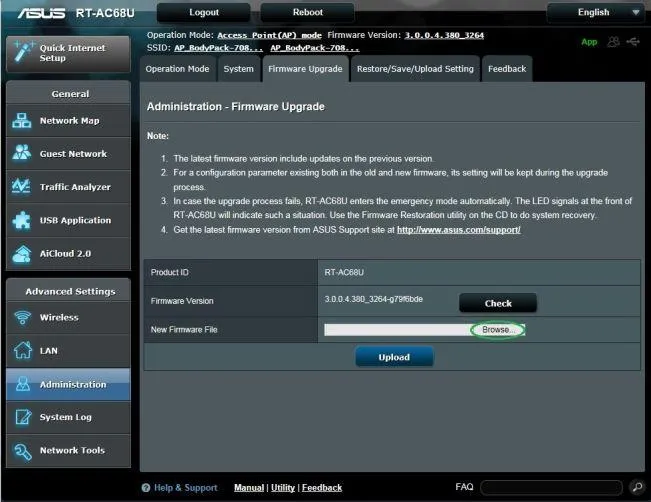651x502 pixels.
Task: Switch to the System tab
Action: pyautogui.click(x=238, y=69)
